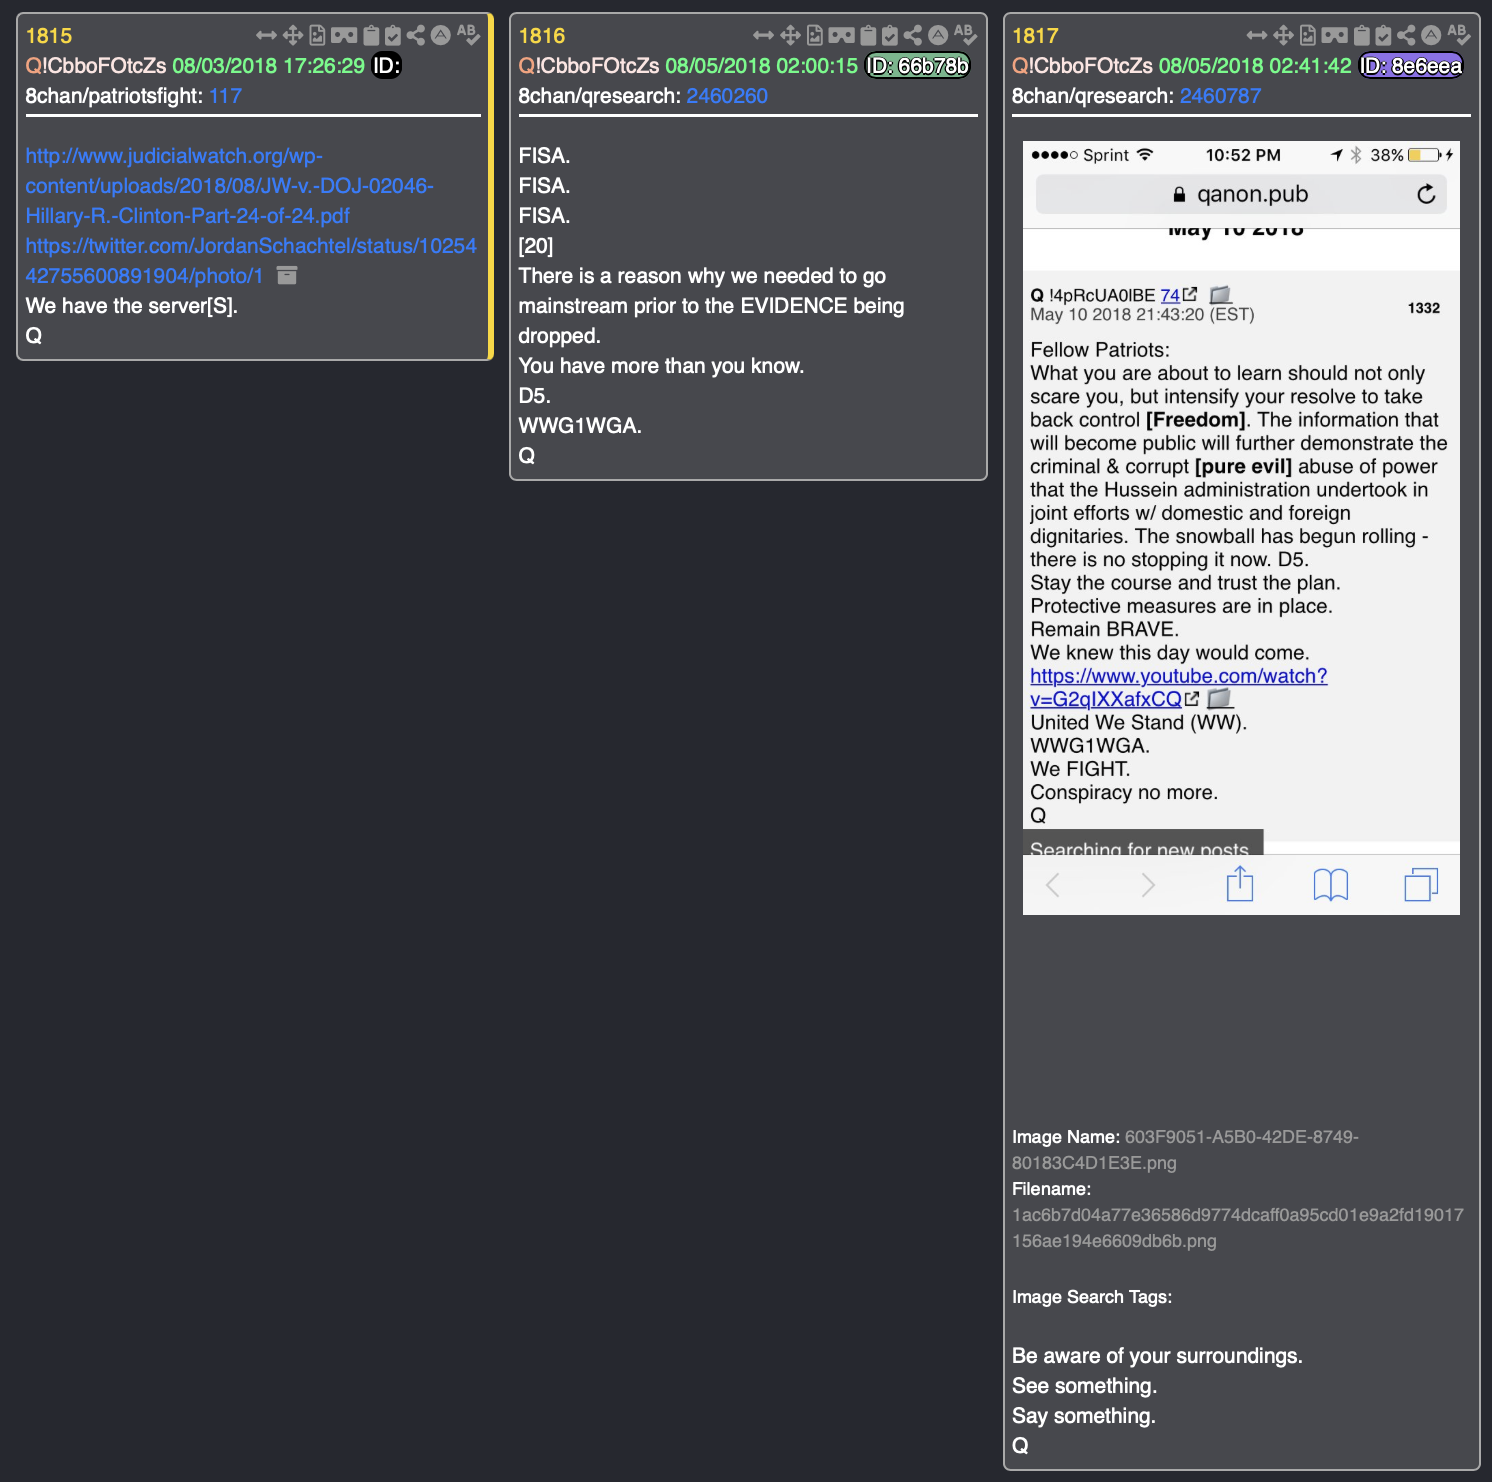Click the horizontal arrows icon on post 1816
1492x1482 pixels.
click(764, 36)
